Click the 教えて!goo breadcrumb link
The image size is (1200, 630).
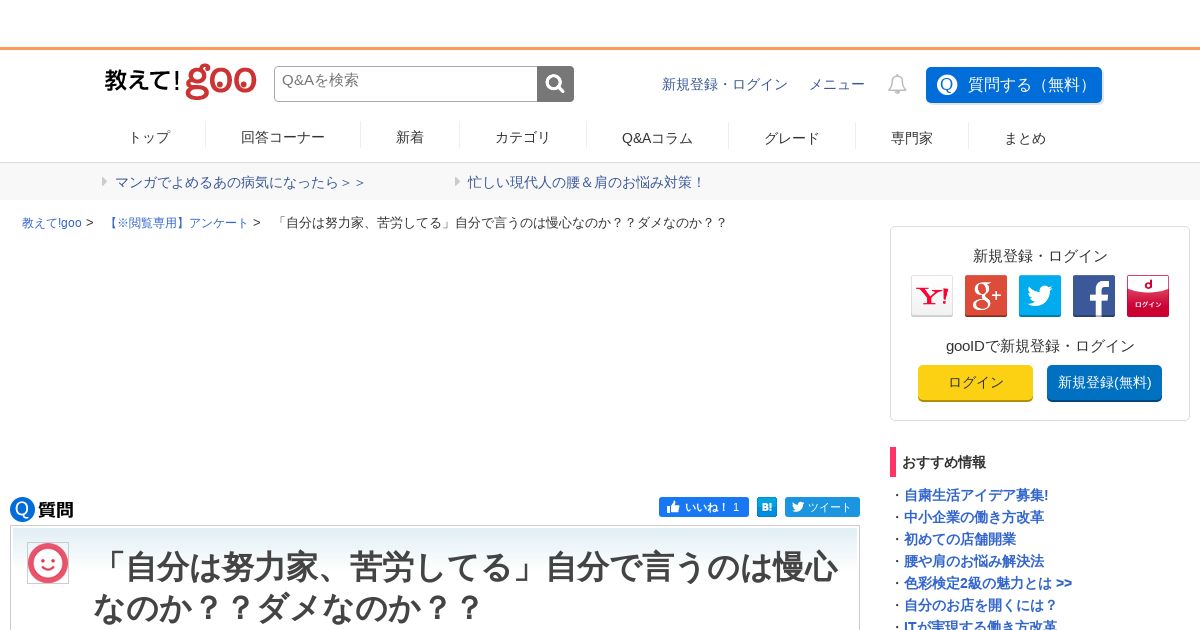coord(52,223)
